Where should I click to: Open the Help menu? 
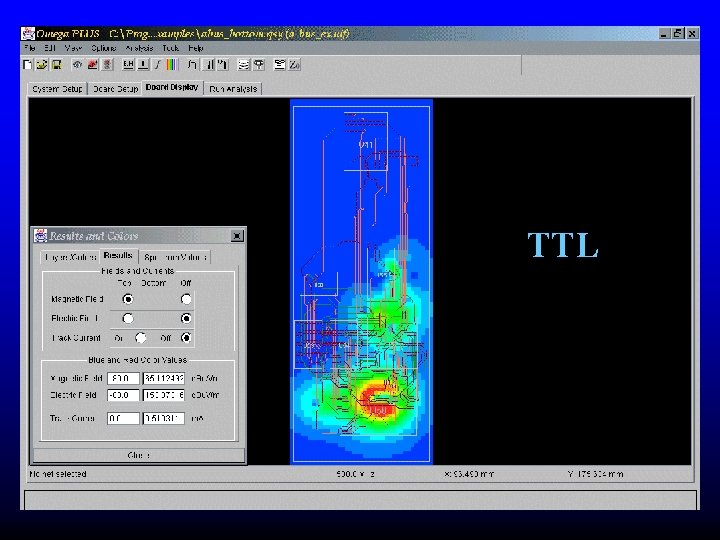[196, 48]
